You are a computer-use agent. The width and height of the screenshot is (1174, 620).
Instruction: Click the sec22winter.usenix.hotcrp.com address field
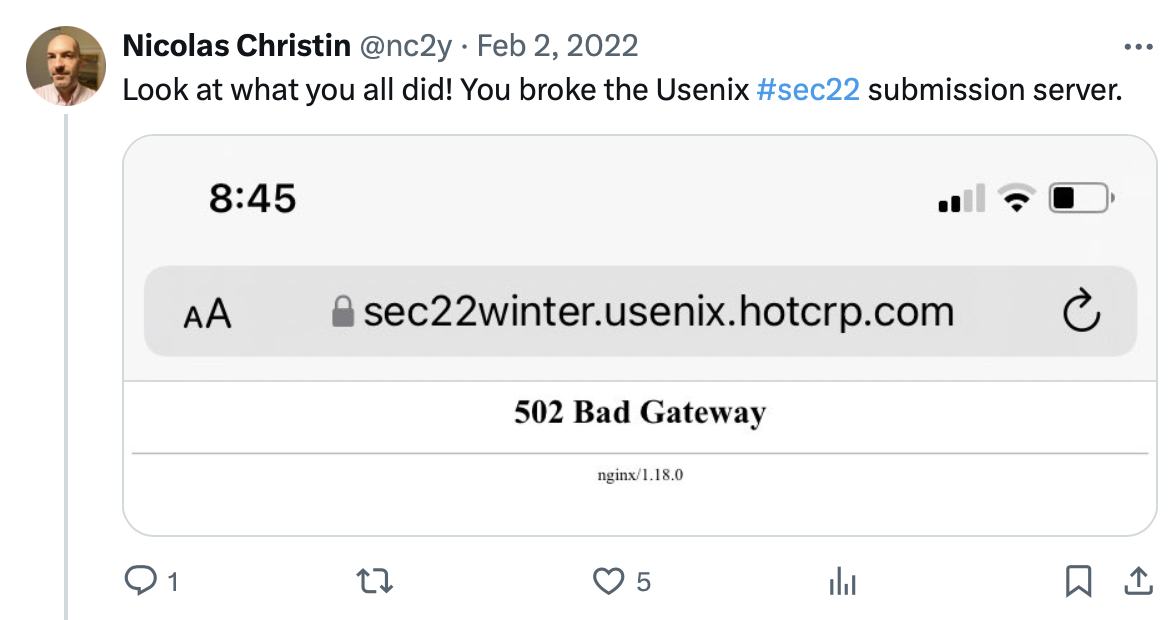pos(657,313)
